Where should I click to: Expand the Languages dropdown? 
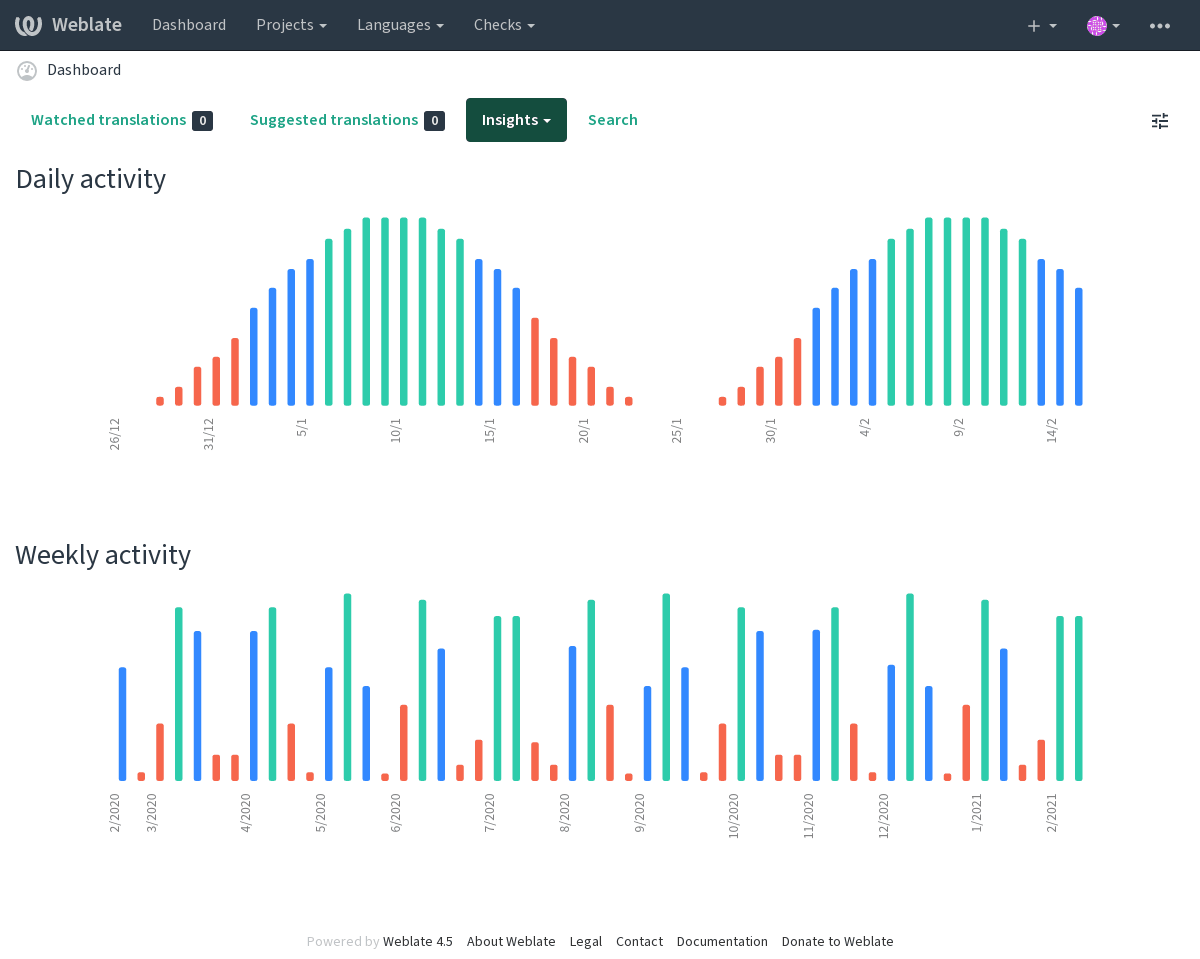pos(400,25)
